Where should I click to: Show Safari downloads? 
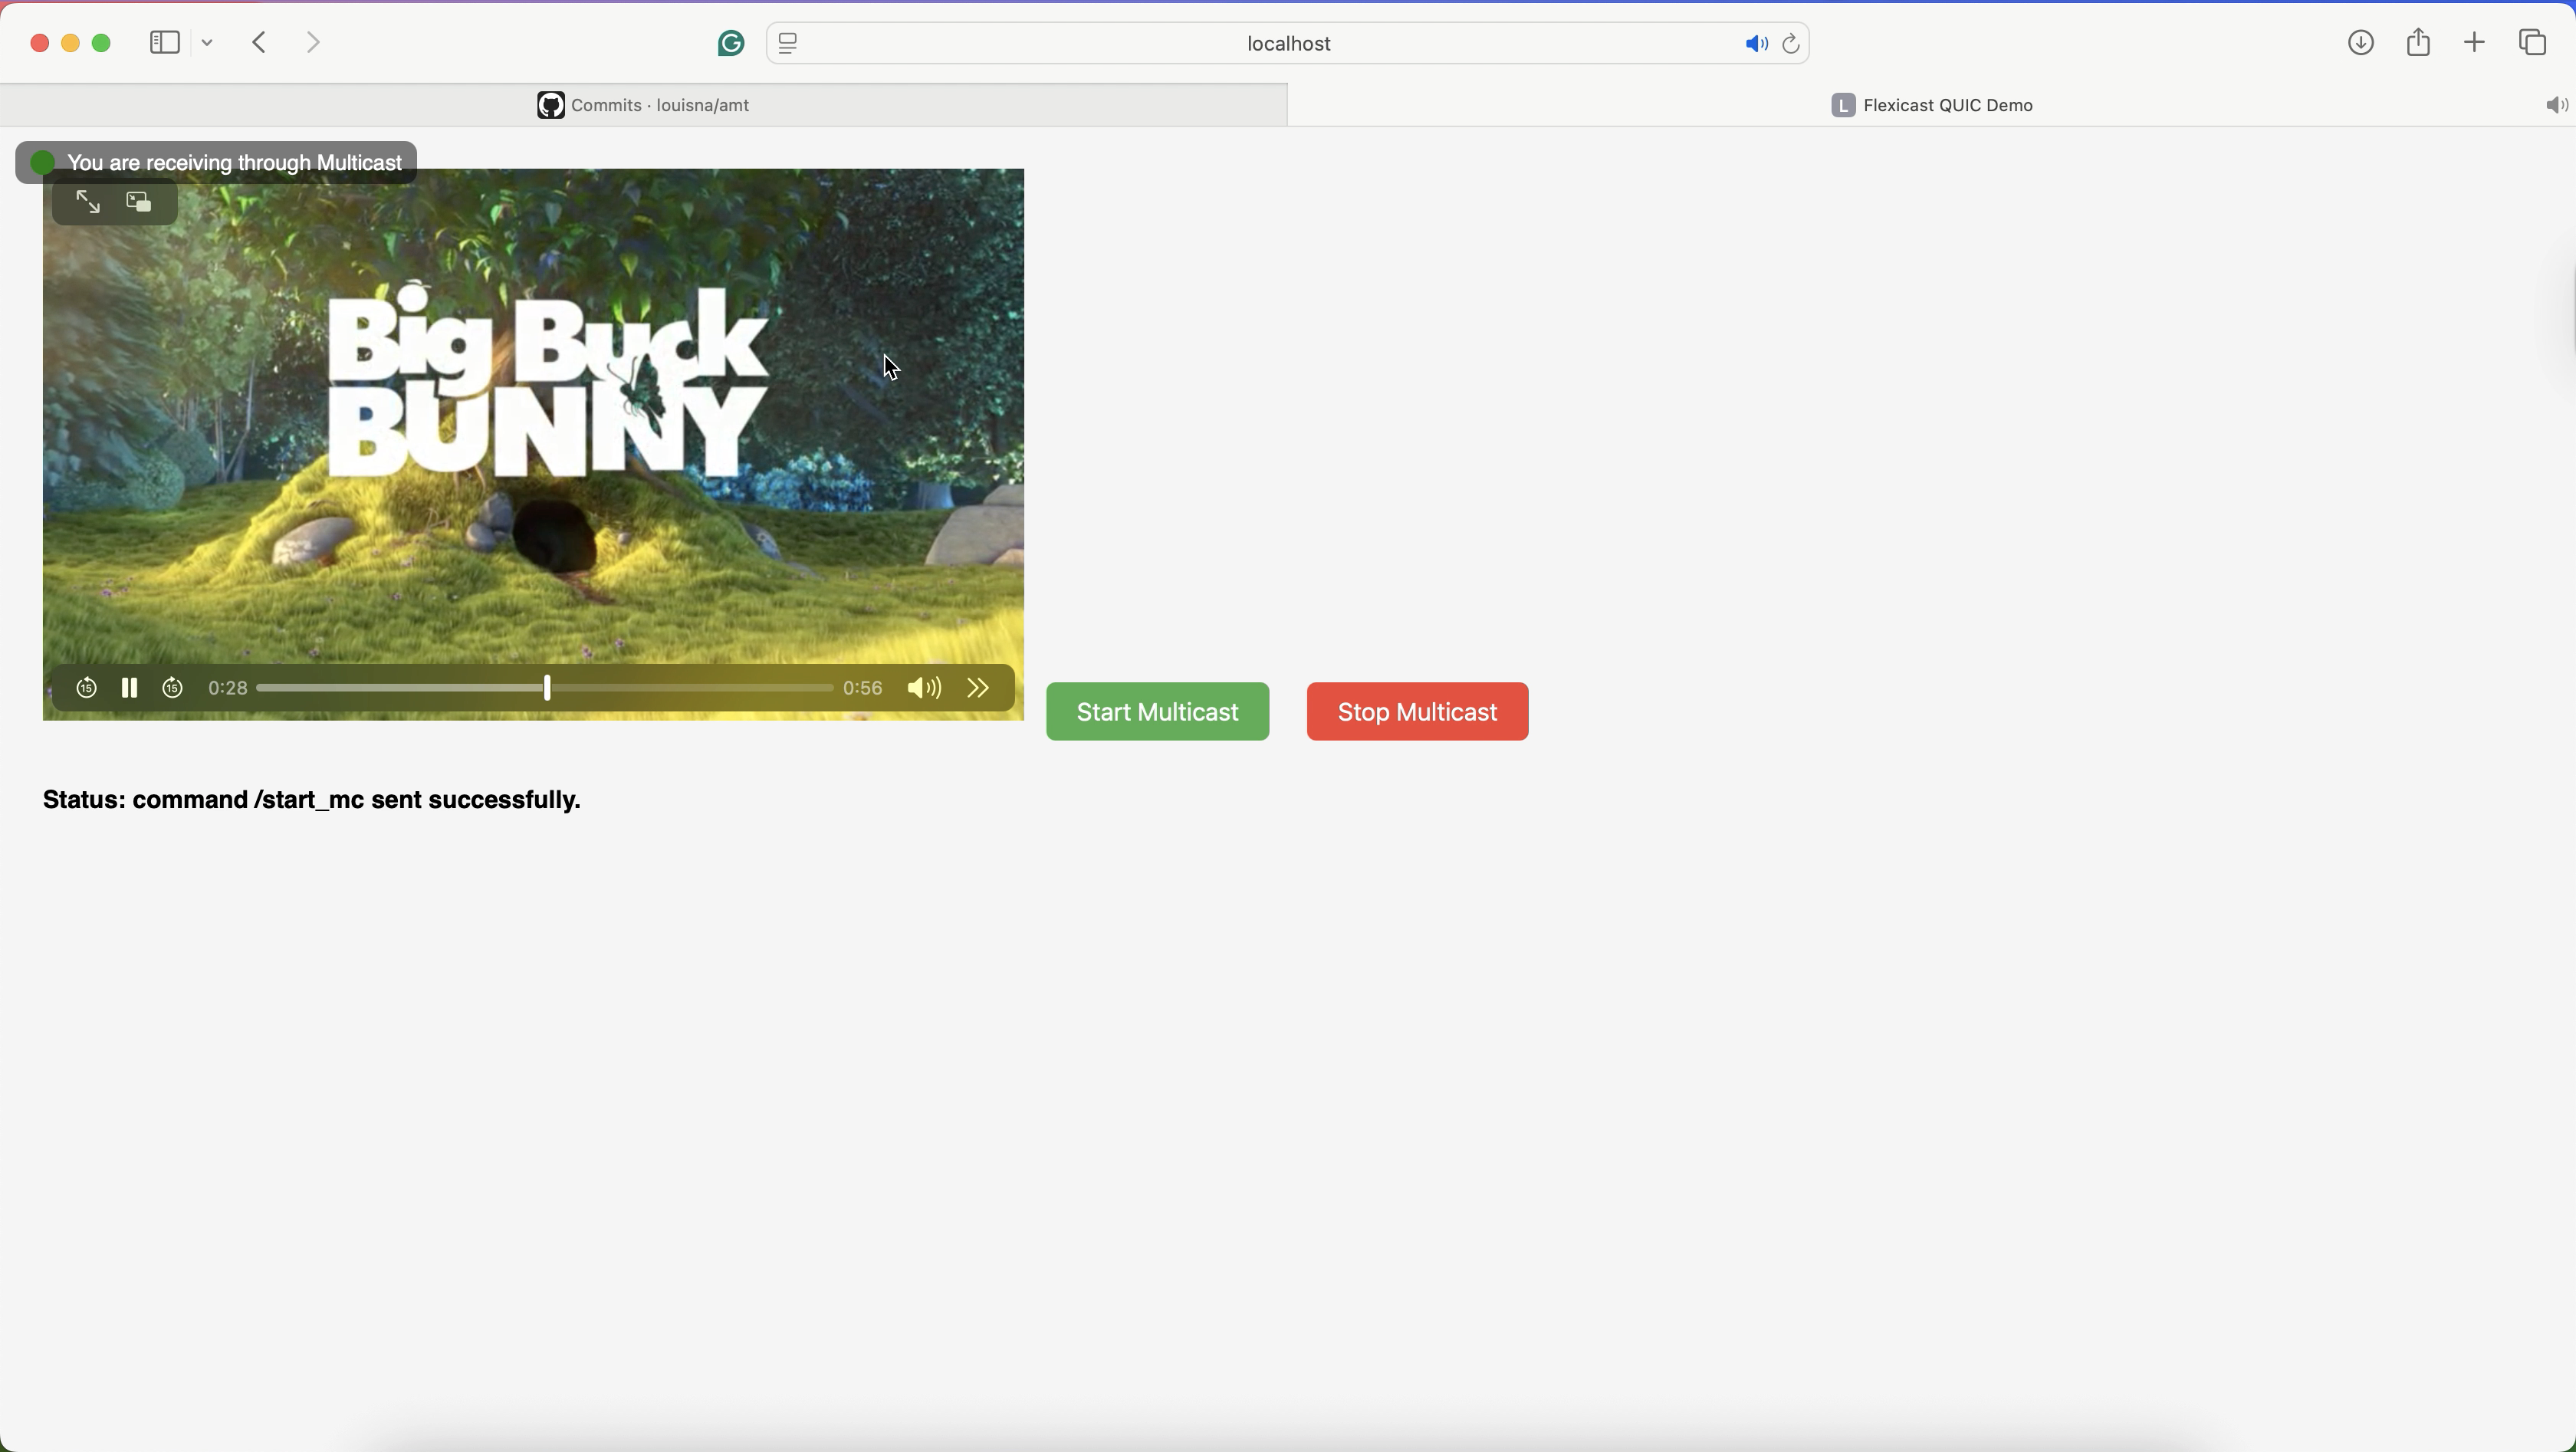(x=2360, y=43)
